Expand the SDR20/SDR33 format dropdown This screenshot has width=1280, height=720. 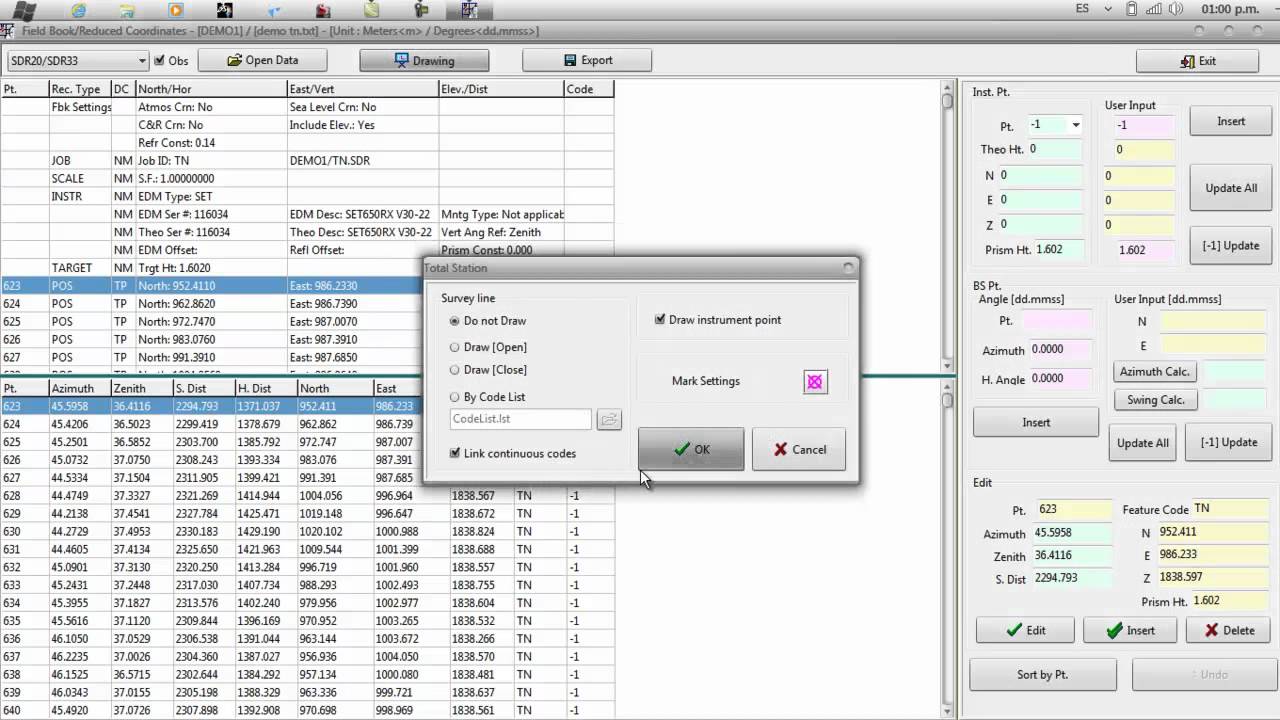(x=141, y=61)
